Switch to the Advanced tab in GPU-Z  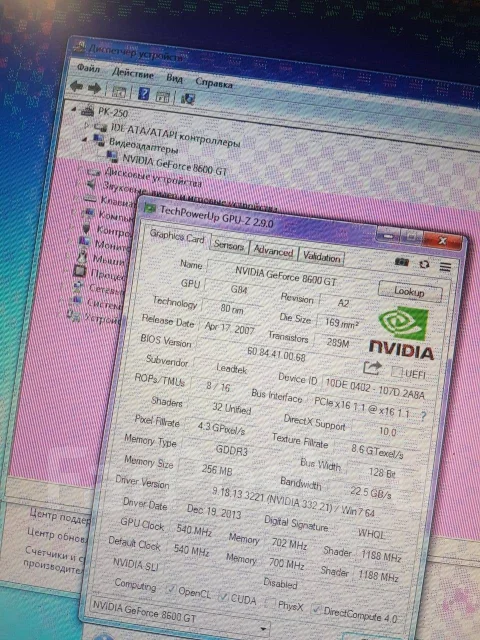[273, 251]
